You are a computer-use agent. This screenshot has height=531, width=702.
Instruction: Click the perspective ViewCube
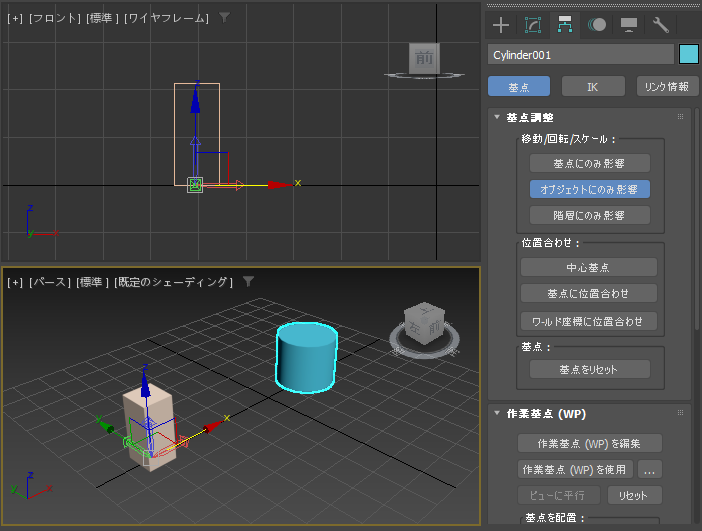pos(424,322)
